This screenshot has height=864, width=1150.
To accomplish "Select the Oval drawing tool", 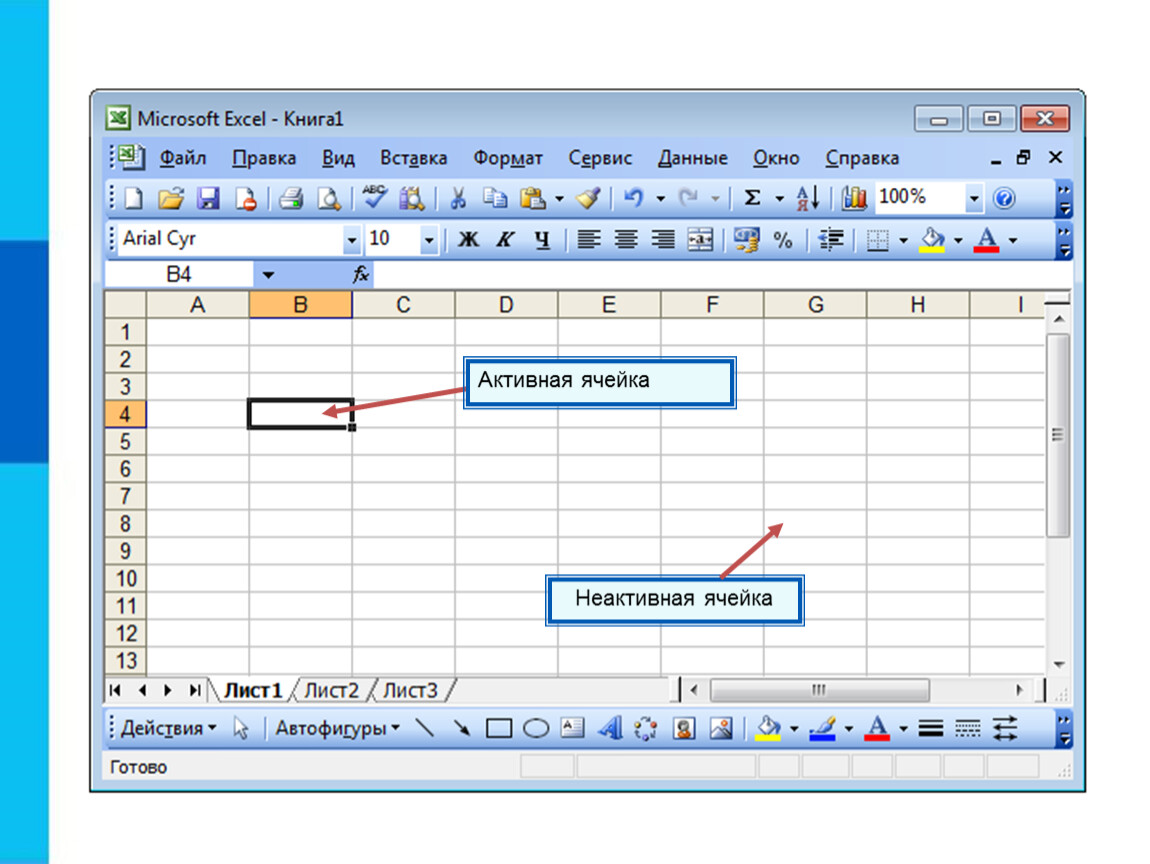I will pos(536,728).
